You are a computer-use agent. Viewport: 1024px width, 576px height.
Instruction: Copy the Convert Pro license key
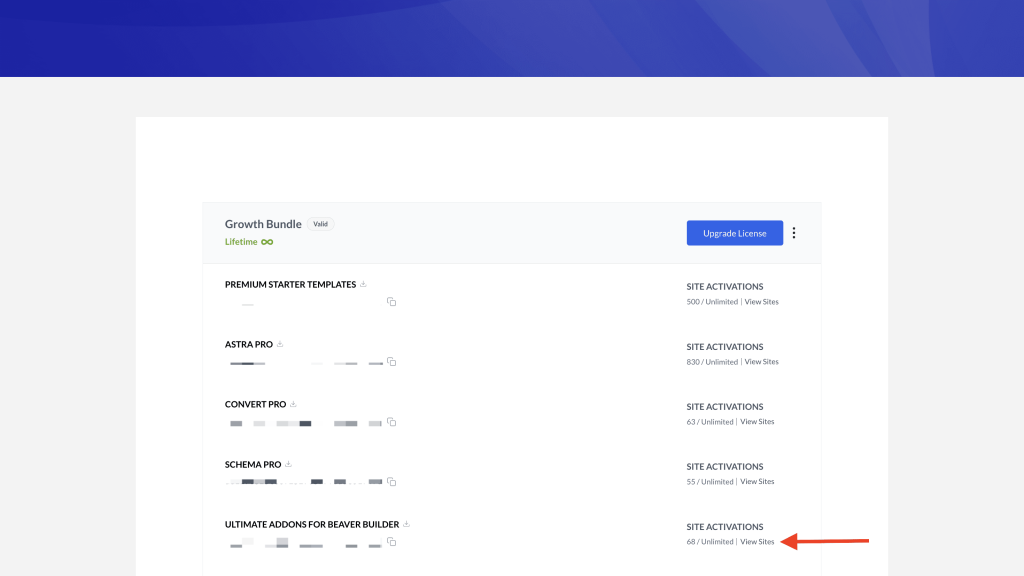click(392, 422)
